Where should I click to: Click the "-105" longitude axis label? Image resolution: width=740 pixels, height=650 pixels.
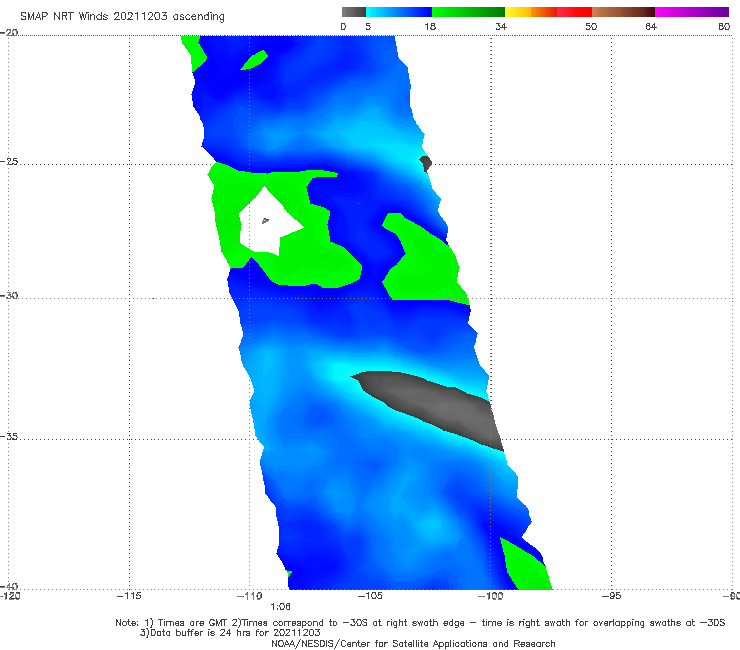pyautogui.click(x=370, y=596)
